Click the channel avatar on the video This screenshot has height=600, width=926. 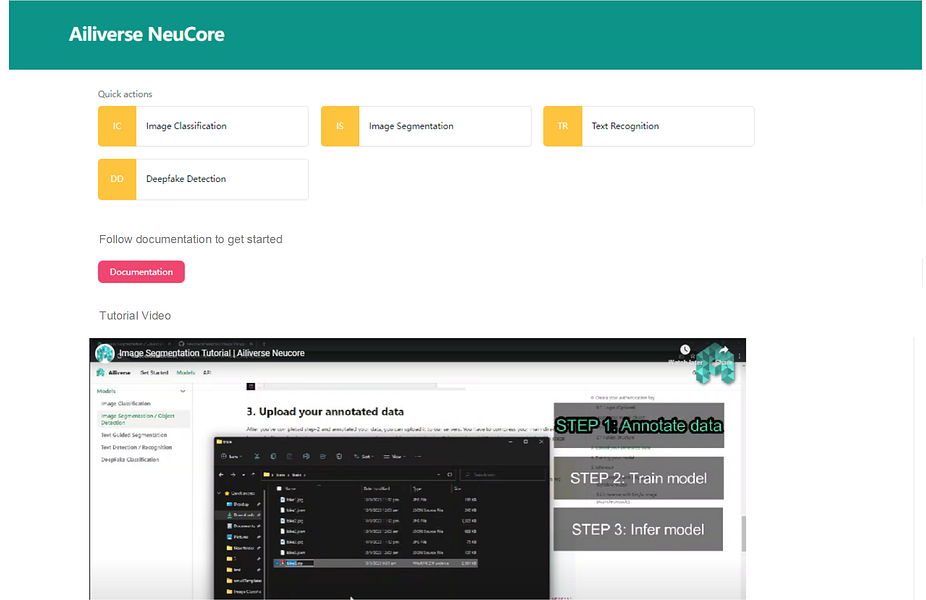tap(105, 353)
